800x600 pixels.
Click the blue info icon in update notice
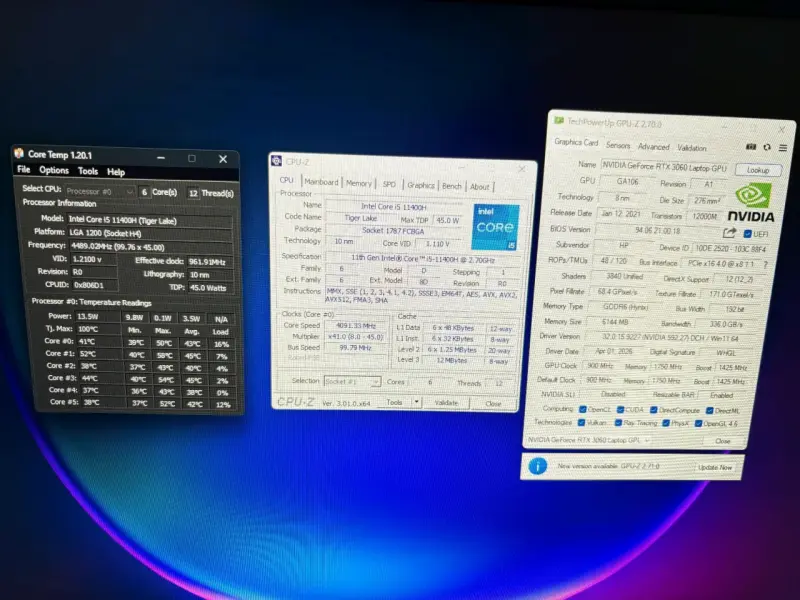[x=538, y=465]
